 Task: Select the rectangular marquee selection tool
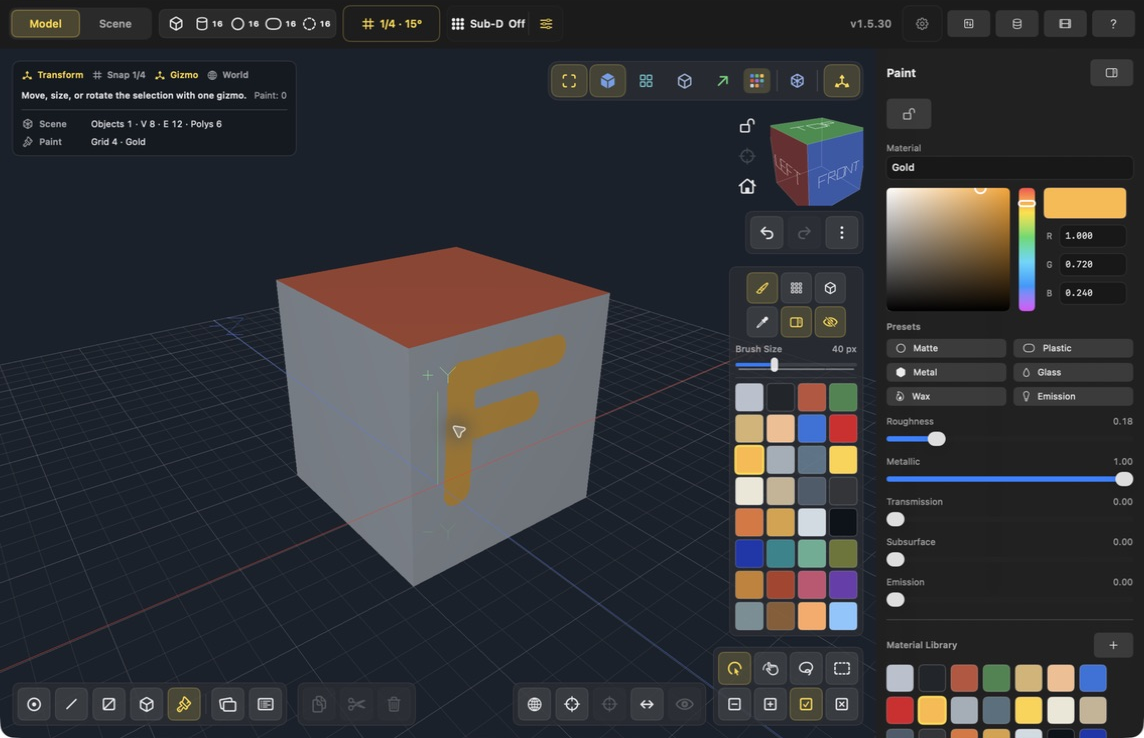[841, 668]
